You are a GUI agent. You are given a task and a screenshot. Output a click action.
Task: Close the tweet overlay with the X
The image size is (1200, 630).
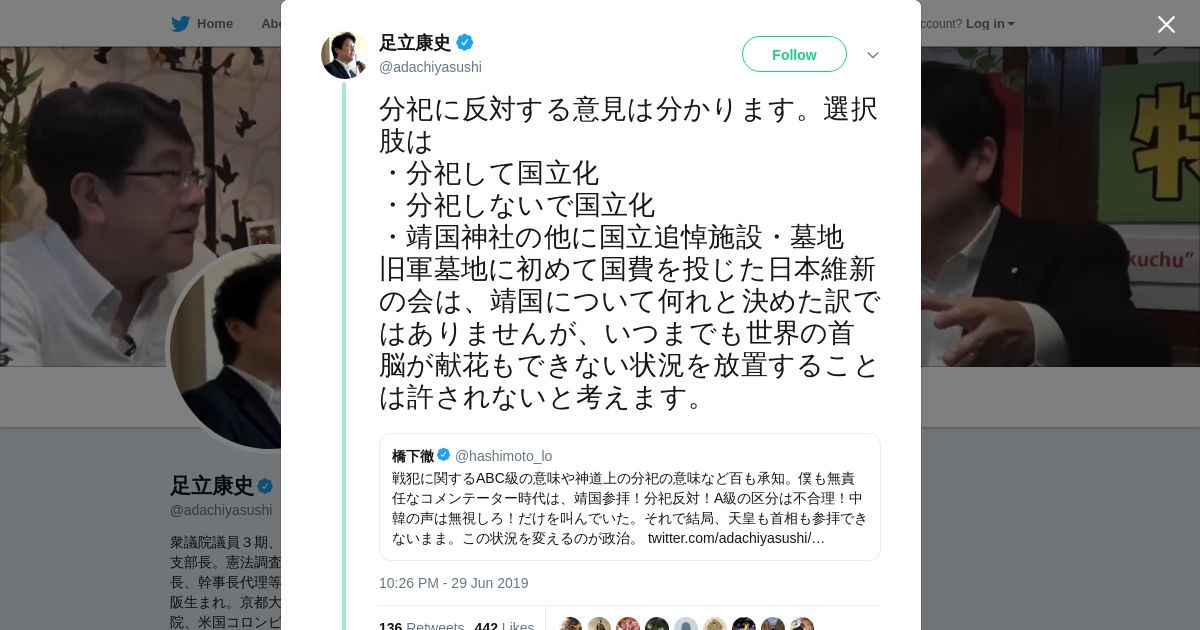1166,24
